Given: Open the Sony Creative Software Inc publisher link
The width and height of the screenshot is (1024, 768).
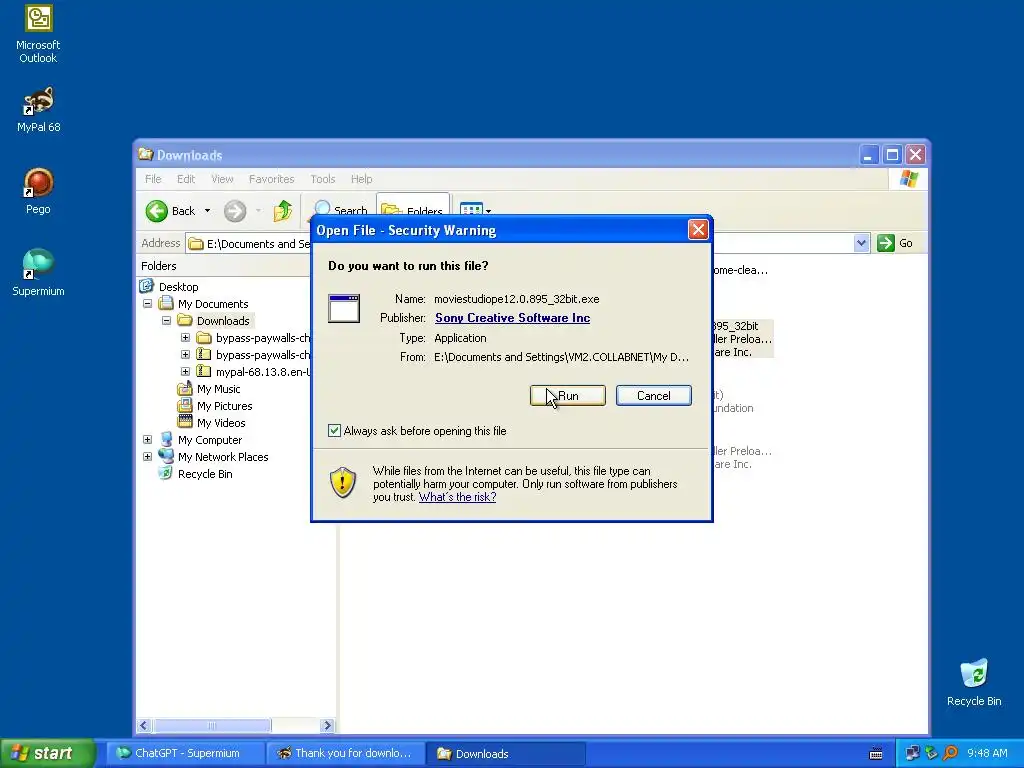Looking at the screenshot, I should pyautogui.click(x=512, y=318).
